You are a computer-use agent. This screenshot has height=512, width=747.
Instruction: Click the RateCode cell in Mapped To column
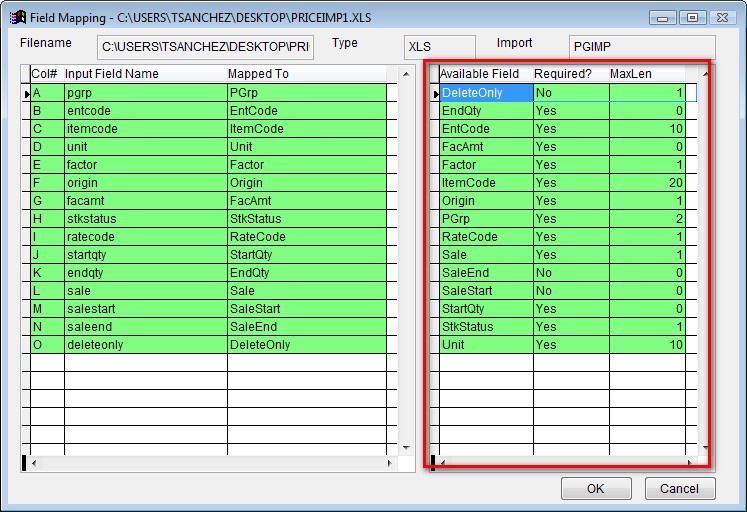(307, 237)
